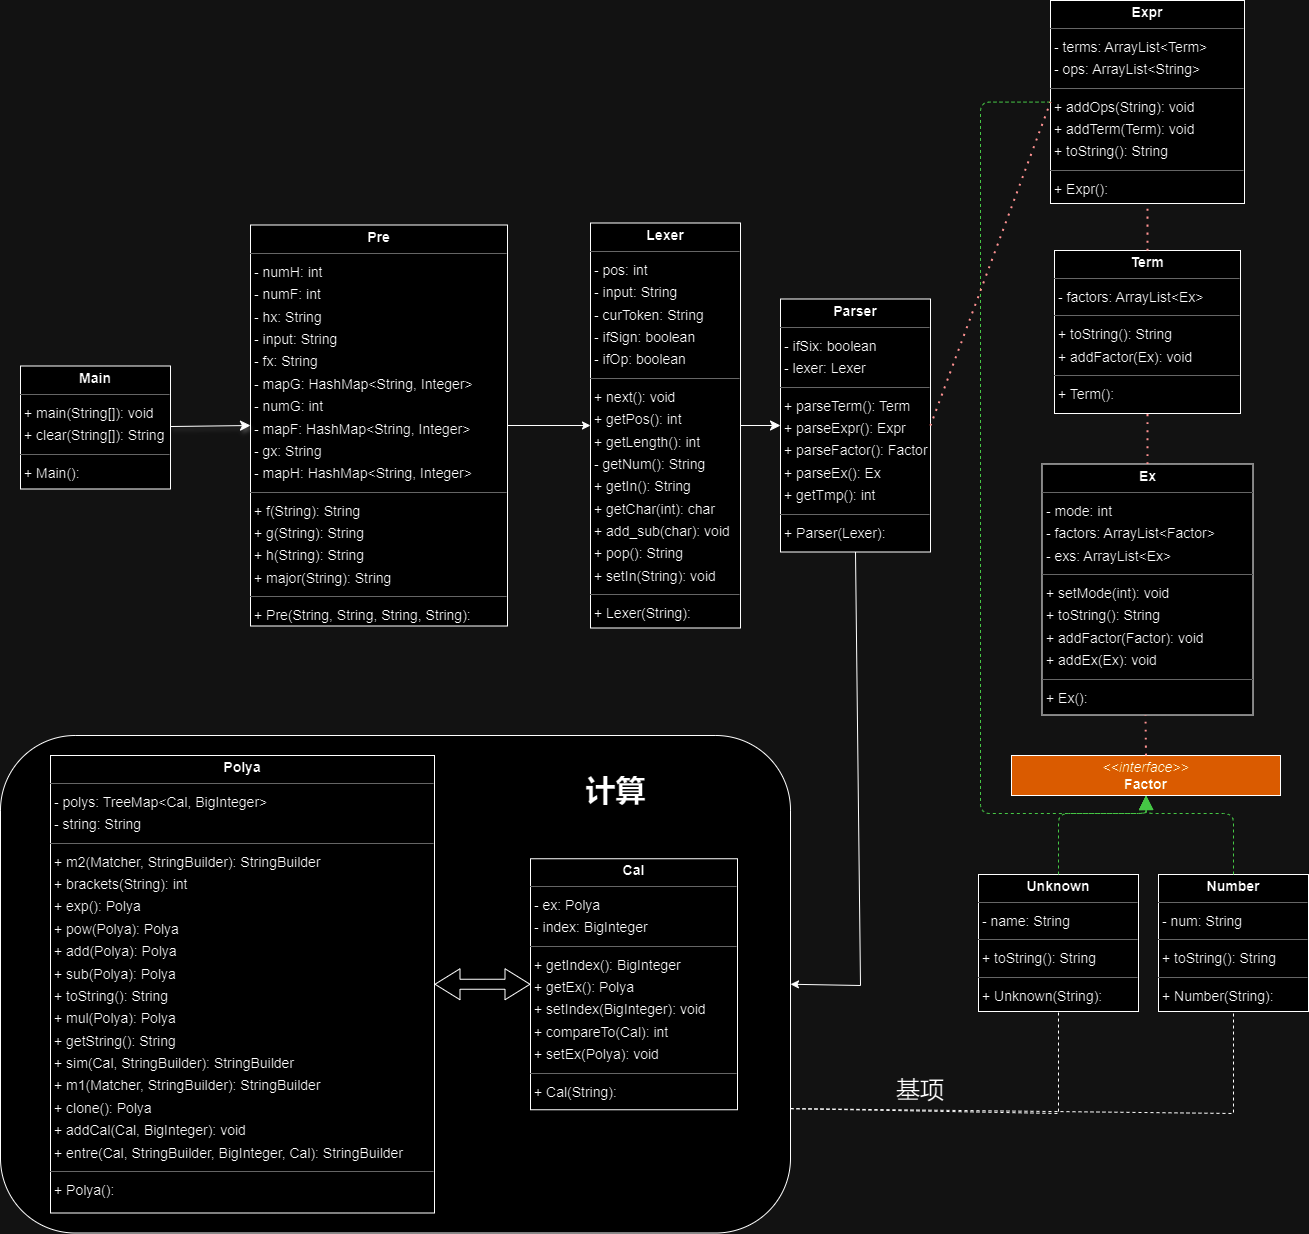Select the Ex class title
Image resolution: width=1309 pixels, height=1234 pixels.
tap(1147, 477)
